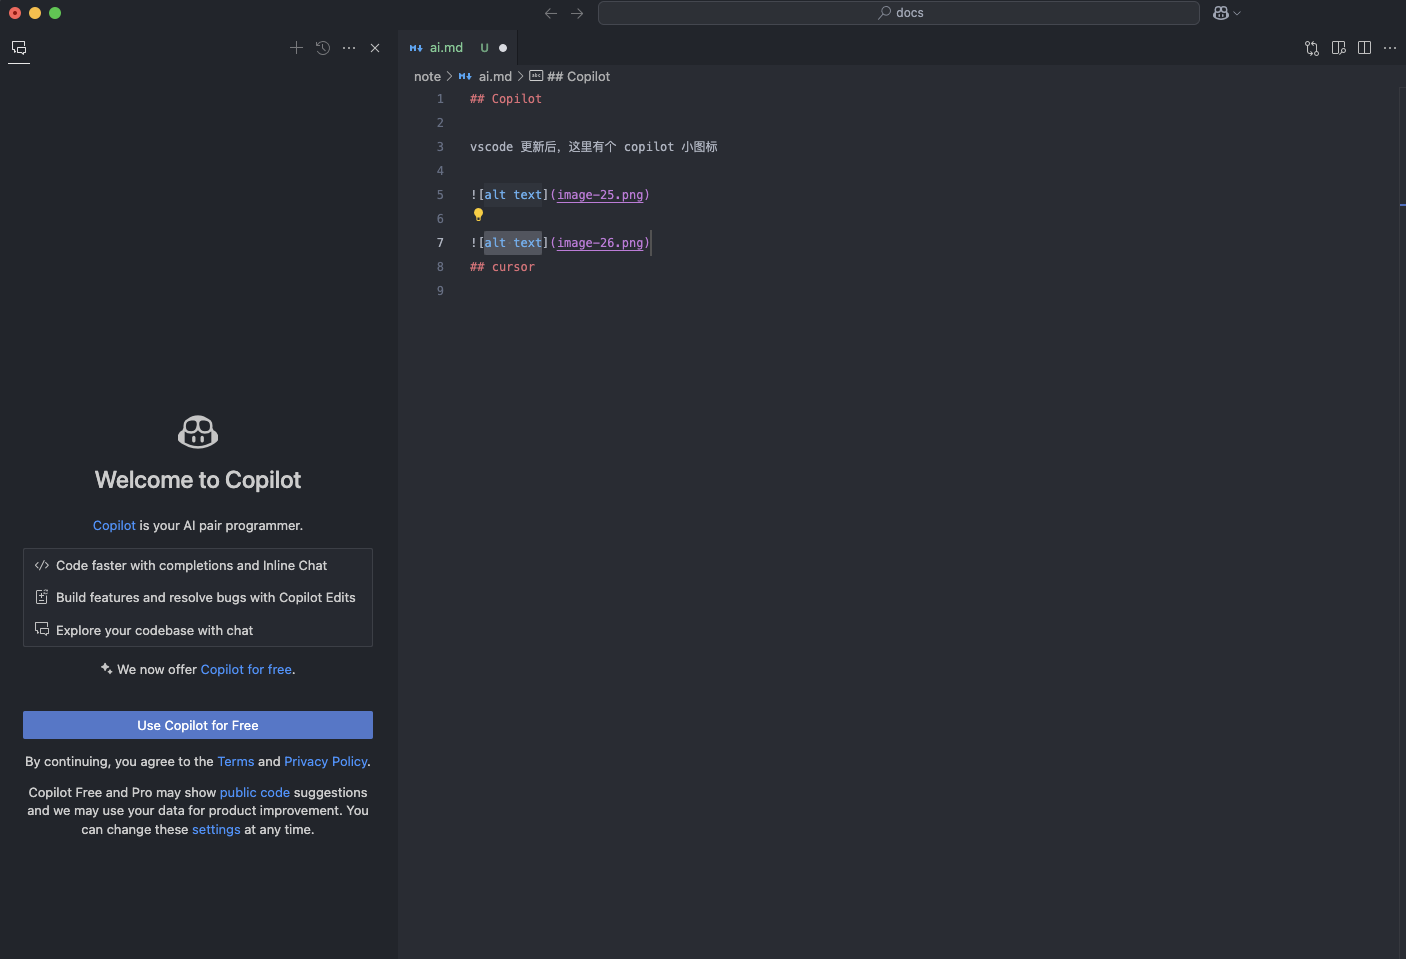Open the image-26.png link

click(x=600, y=243)
